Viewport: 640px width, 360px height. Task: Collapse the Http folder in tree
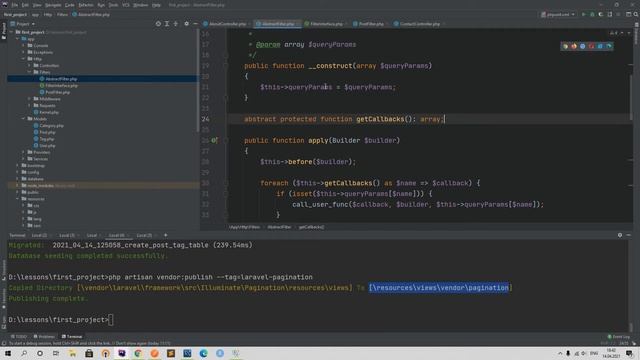tap(24, 59)
